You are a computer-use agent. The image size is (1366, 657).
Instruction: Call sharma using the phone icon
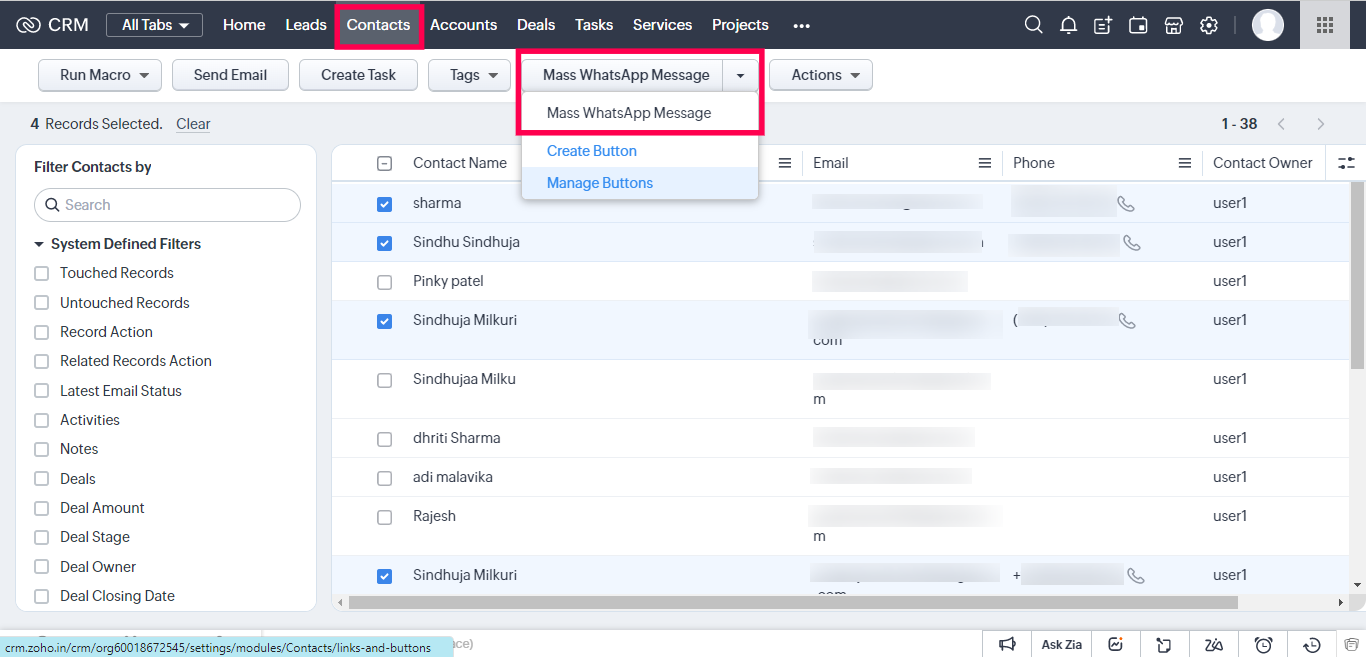click(x=1126, y=204)
